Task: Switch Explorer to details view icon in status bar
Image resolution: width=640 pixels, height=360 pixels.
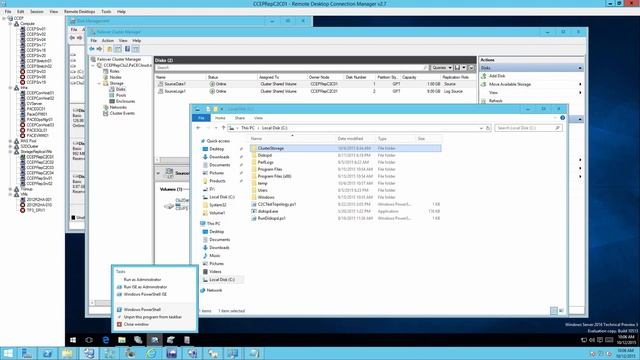Action: click(x=553, y=311)
